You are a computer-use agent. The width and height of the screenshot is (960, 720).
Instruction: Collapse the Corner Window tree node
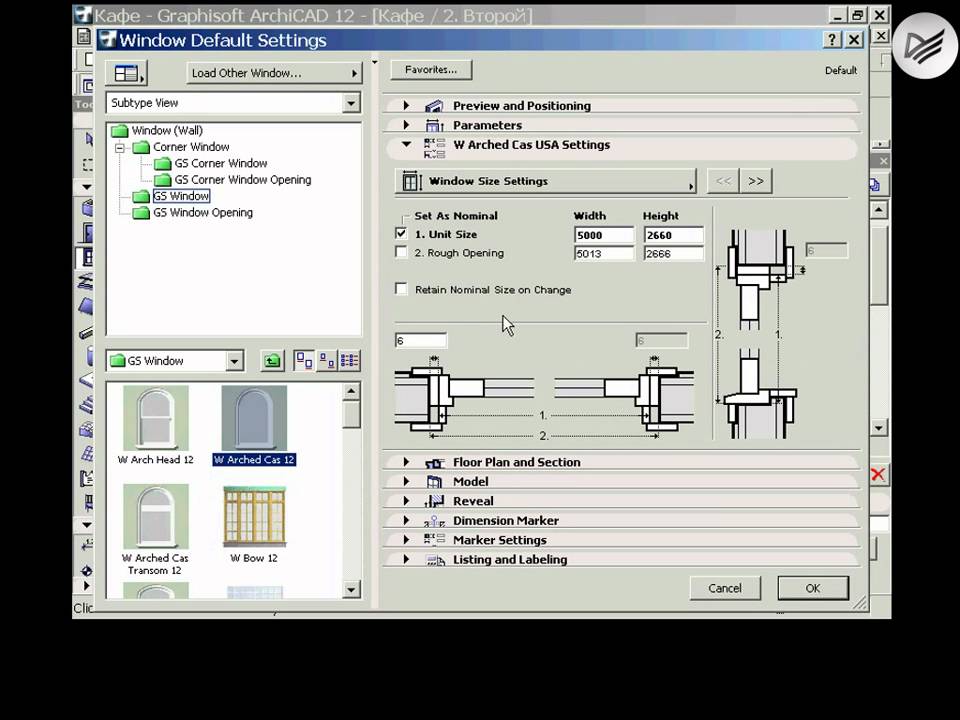coord(120,148)
